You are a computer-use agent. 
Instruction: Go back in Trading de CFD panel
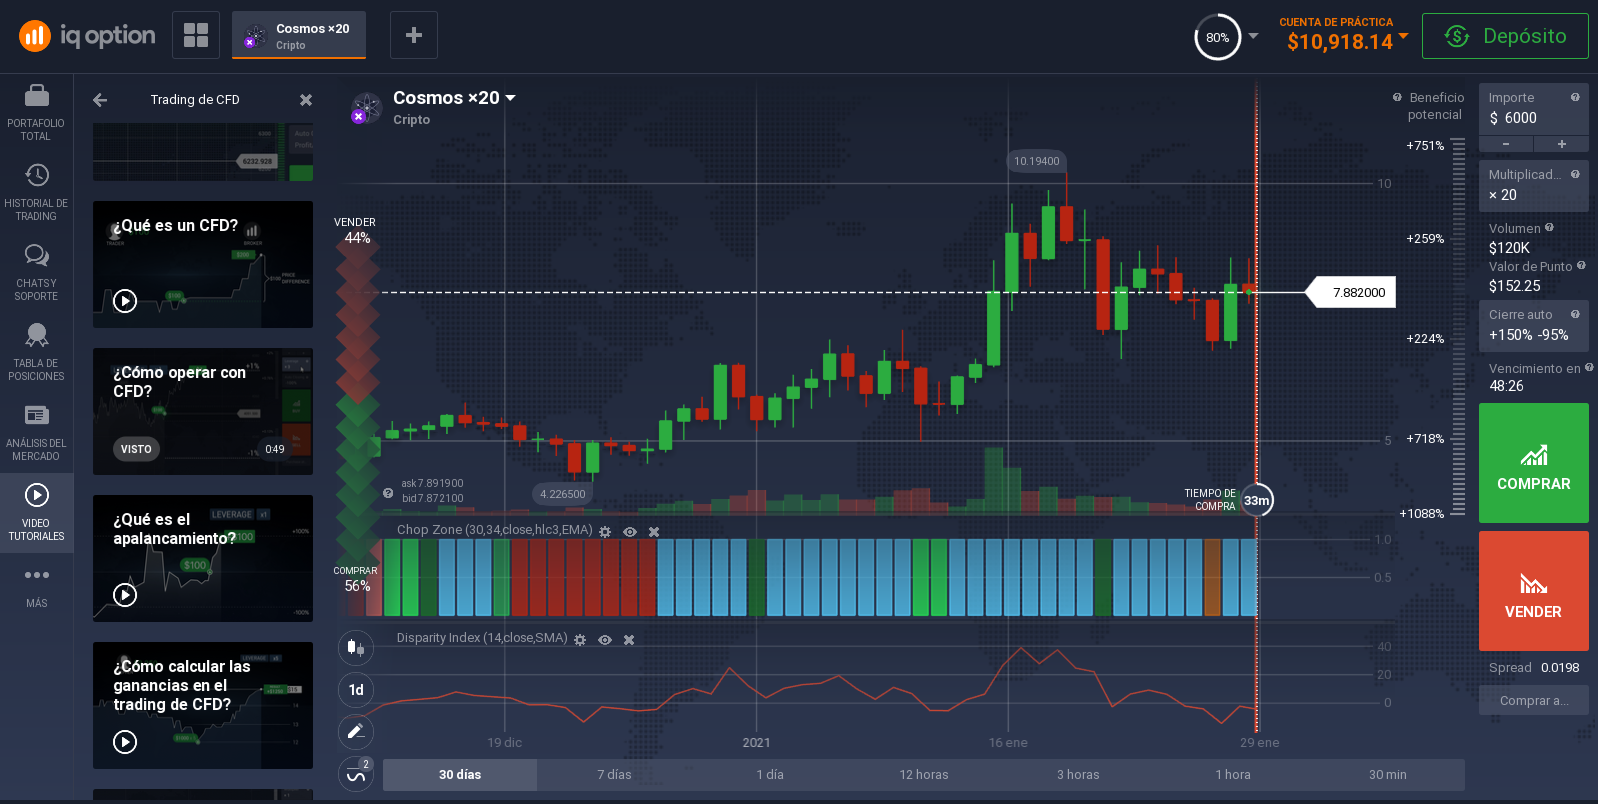[100, 100]
